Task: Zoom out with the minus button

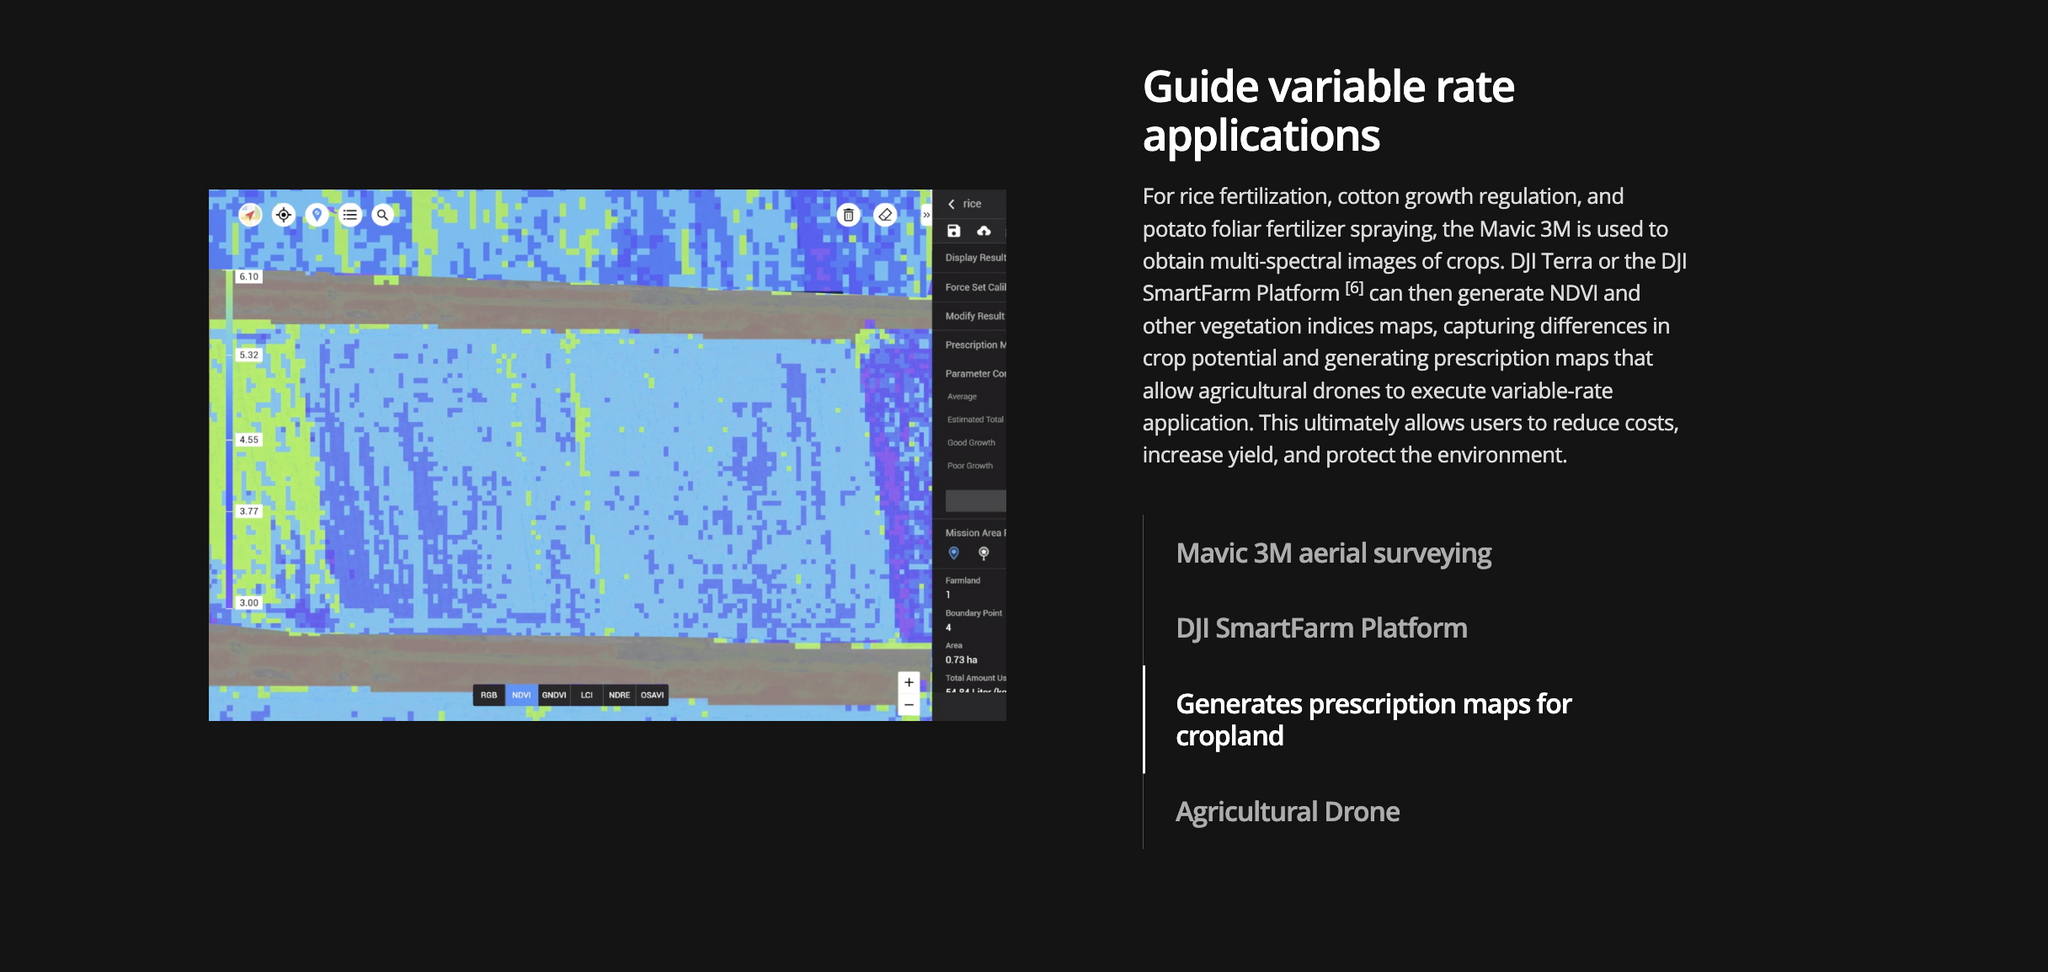Action: click(909, 705)
